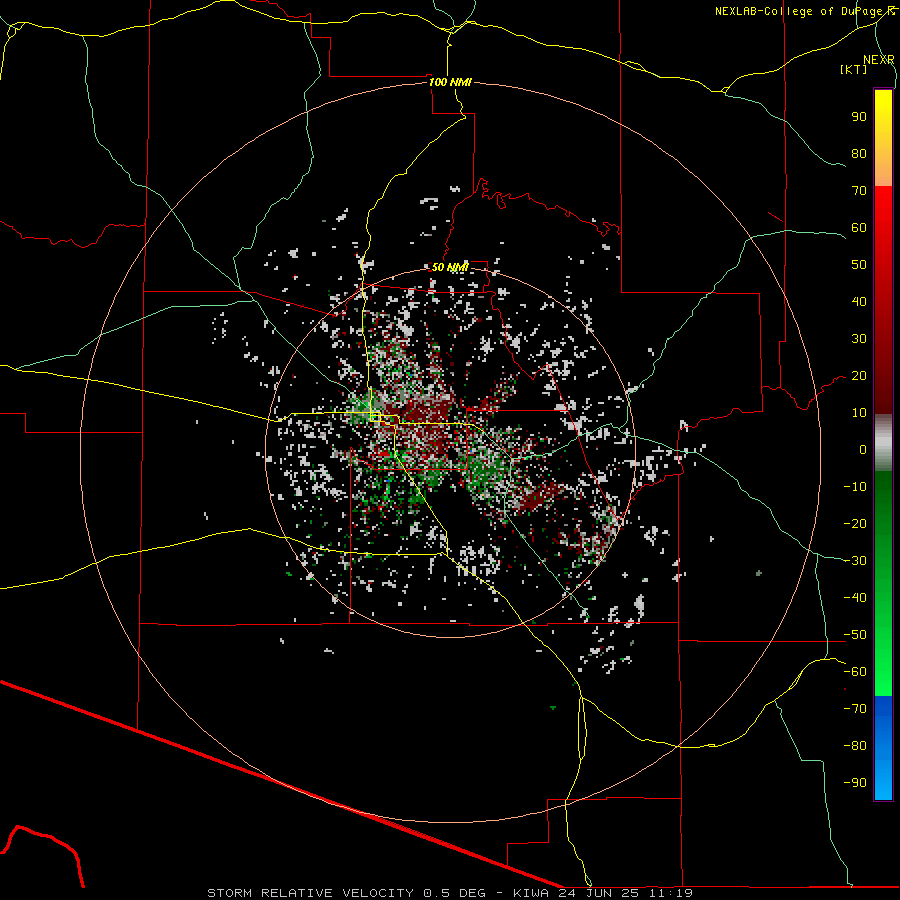
Task: Click the positive 60 knot scale label
Action: pyautogui.click(x=859, y=227)
